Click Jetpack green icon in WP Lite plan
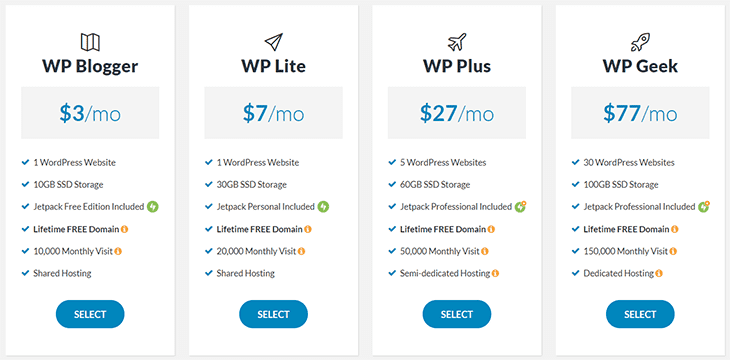 (323, 206)
